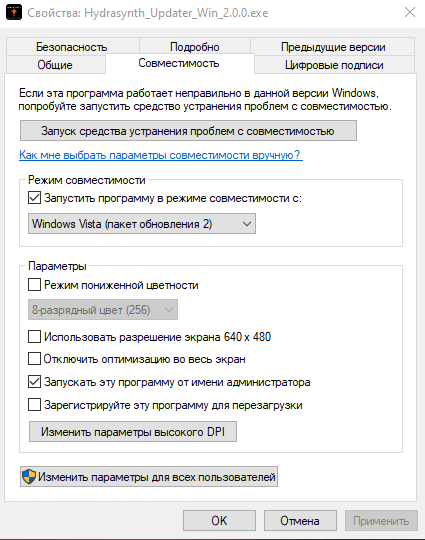
Task: Click Изменить параметры высокого DPI button
Action: tap(133, 432)
